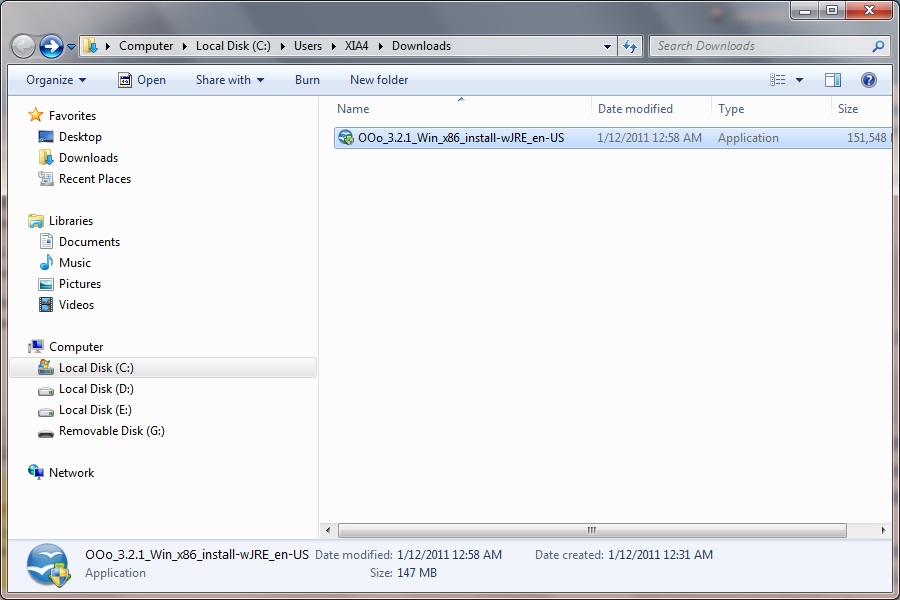Viewport: 900px width, 600px height.
Task: Select Favorites in the navigation pane
Action: click(72, 116)
